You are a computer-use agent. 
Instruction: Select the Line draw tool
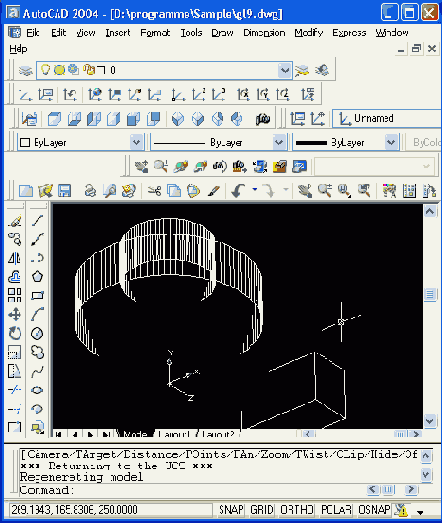tap(37, 220)
